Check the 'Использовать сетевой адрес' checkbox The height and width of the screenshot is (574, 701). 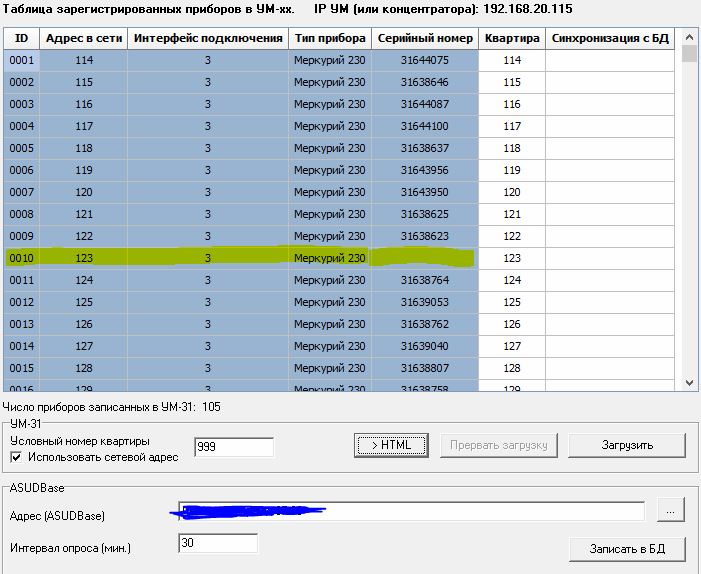pos(16,457)
